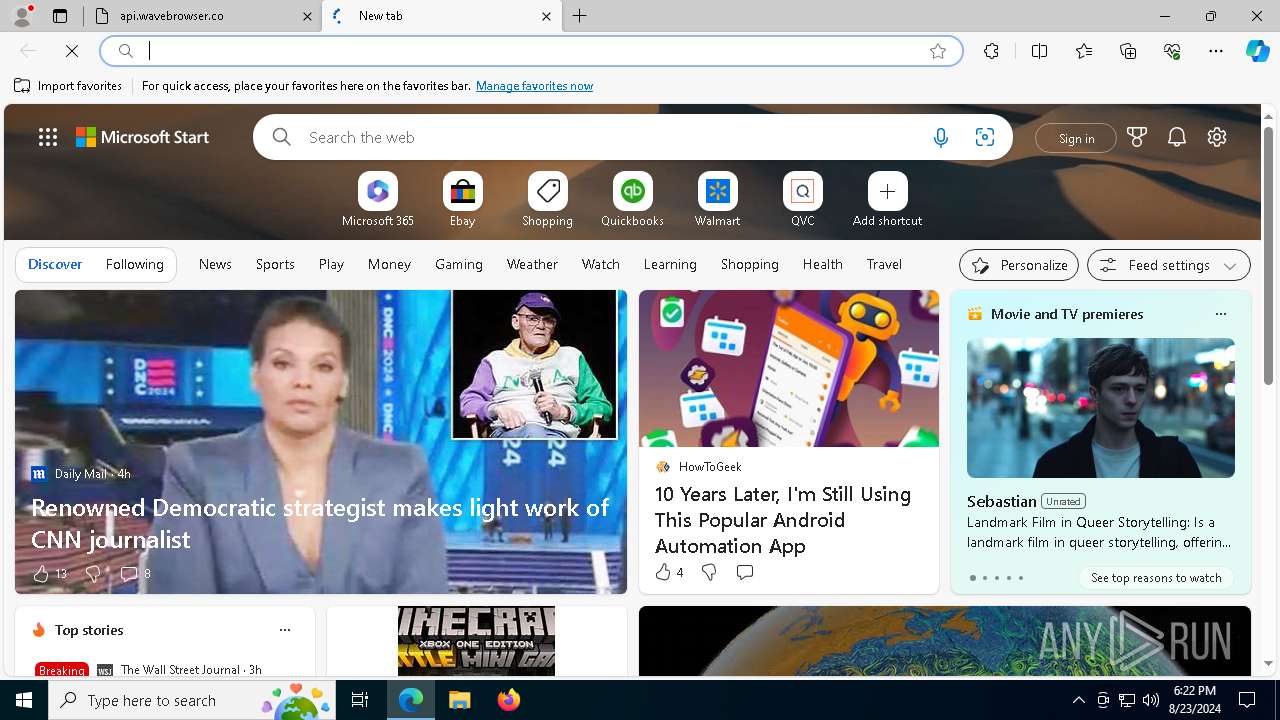Screen dimensions: 1280x720
Task: Close the New tab tab
Action: tap(546, 16)
